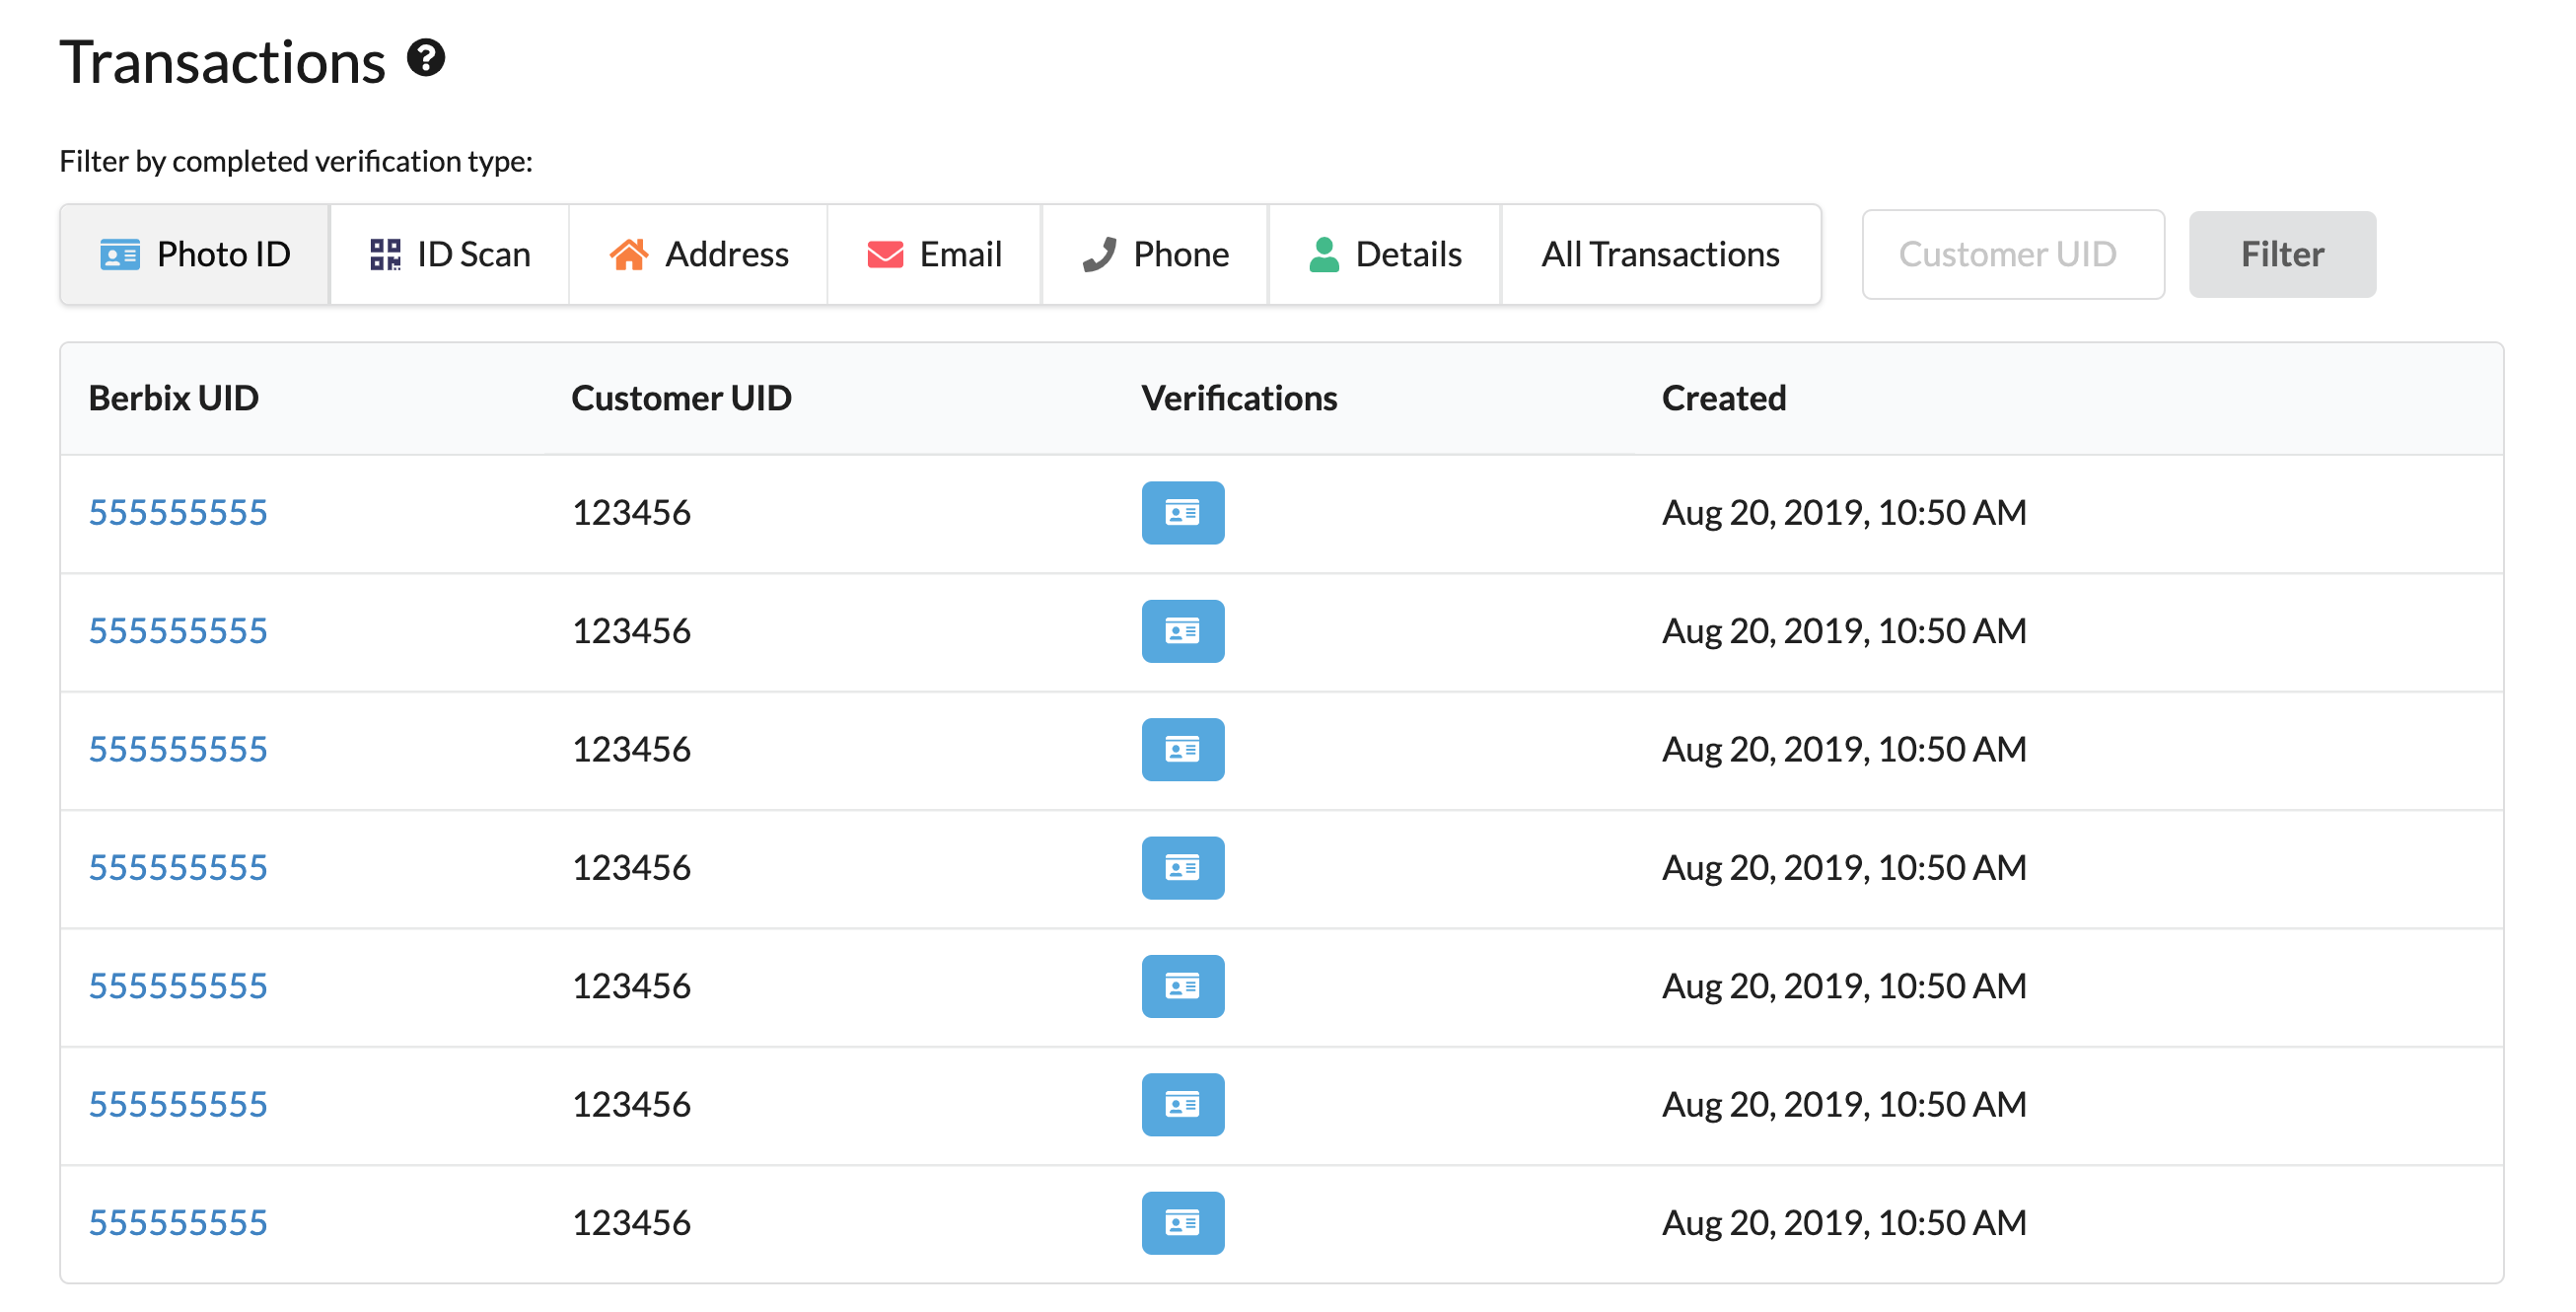Click the help question mark icon
The width and height of the screenshot is (2576, 1312).
426,58
